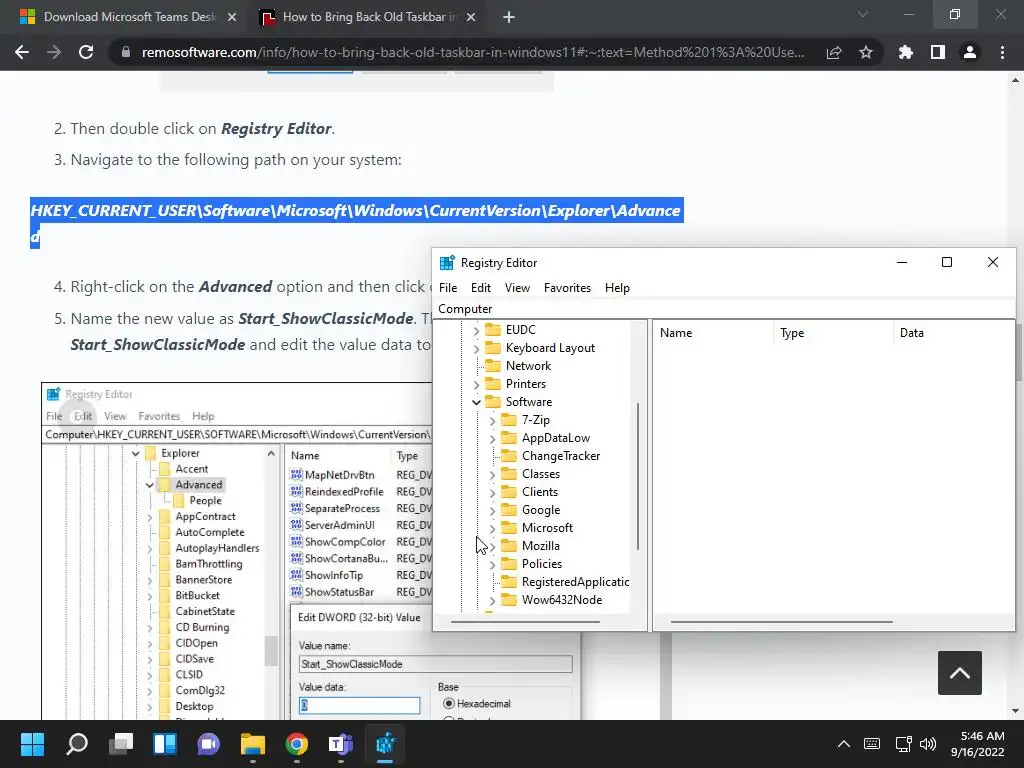Open the Registry Editor File menu
1024x768 pixels.
point(448,288)
